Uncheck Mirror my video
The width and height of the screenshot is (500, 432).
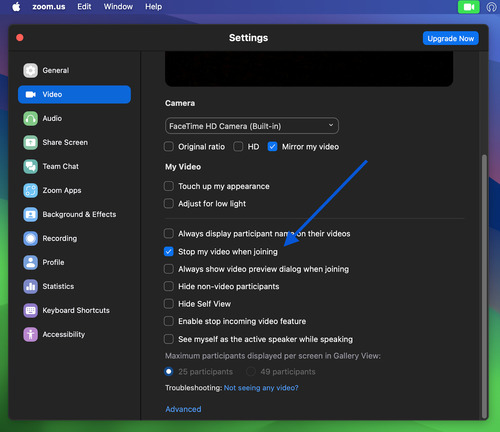click(x=272, y=146)
